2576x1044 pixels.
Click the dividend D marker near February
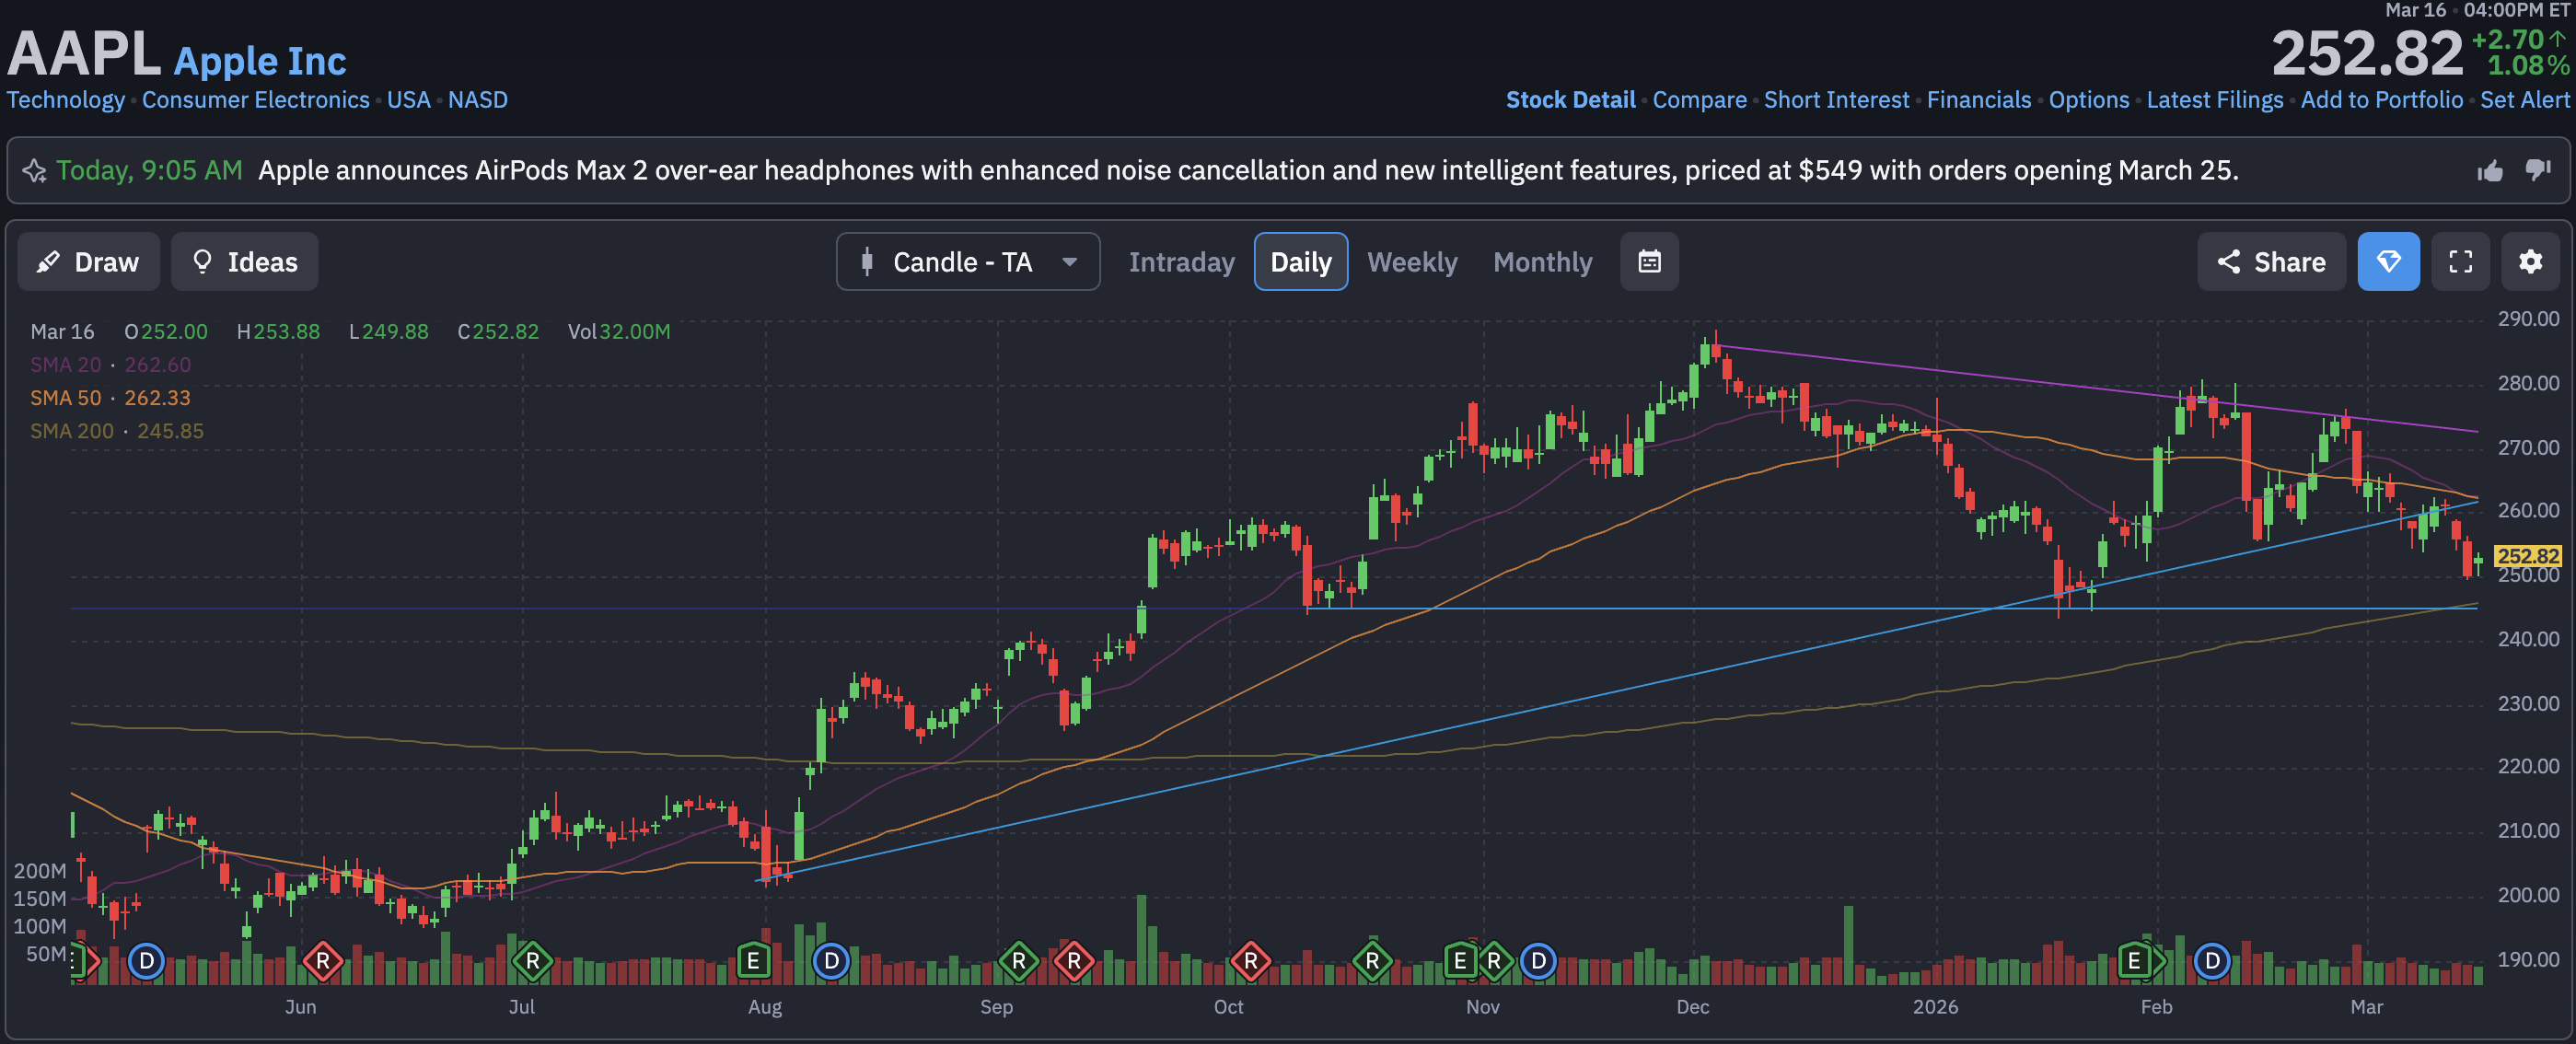2211,962
